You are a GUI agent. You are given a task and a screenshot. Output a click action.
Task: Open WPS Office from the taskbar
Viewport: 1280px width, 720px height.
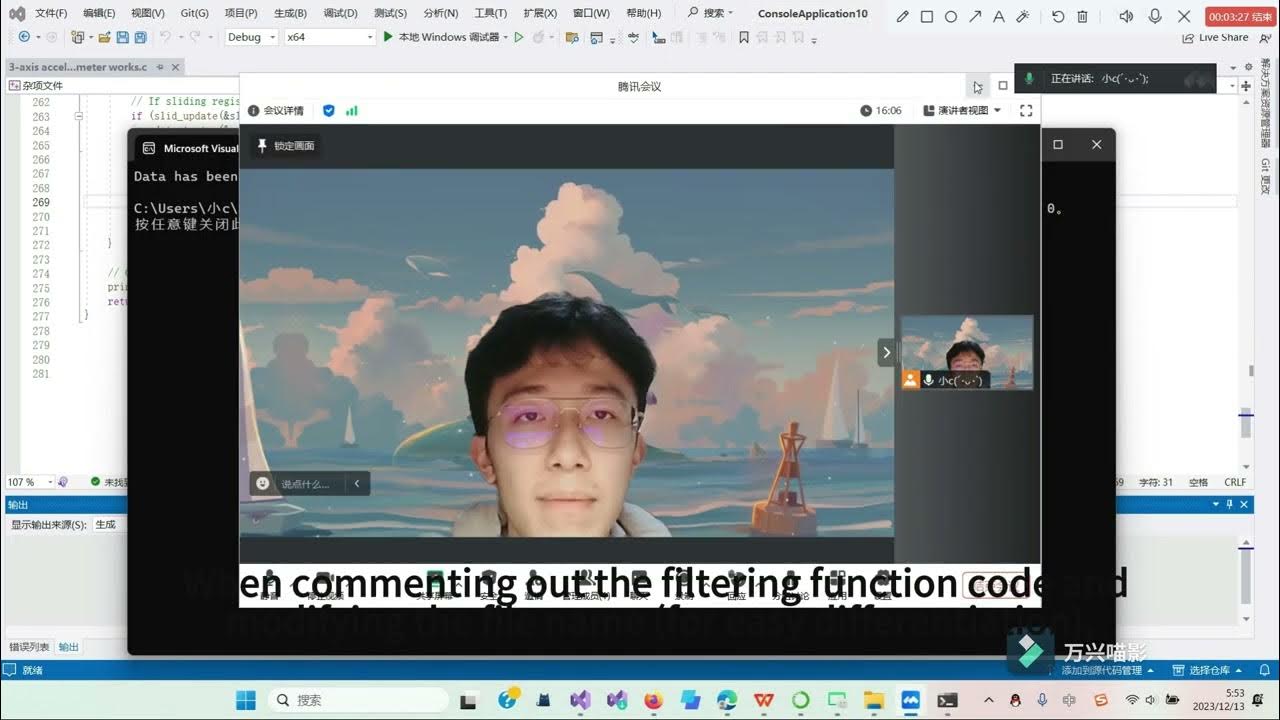tap(764, 700)
